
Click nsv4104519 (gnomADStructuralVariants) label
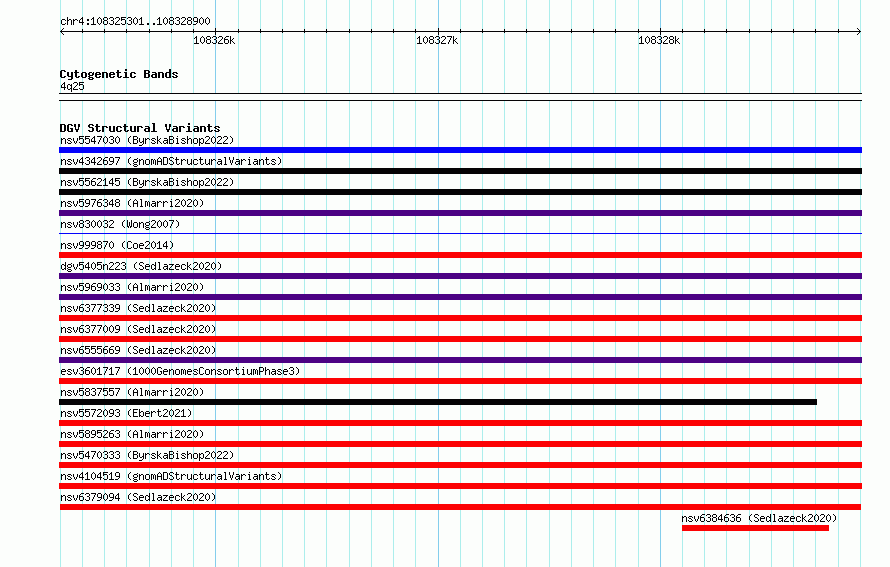(171, 476)
